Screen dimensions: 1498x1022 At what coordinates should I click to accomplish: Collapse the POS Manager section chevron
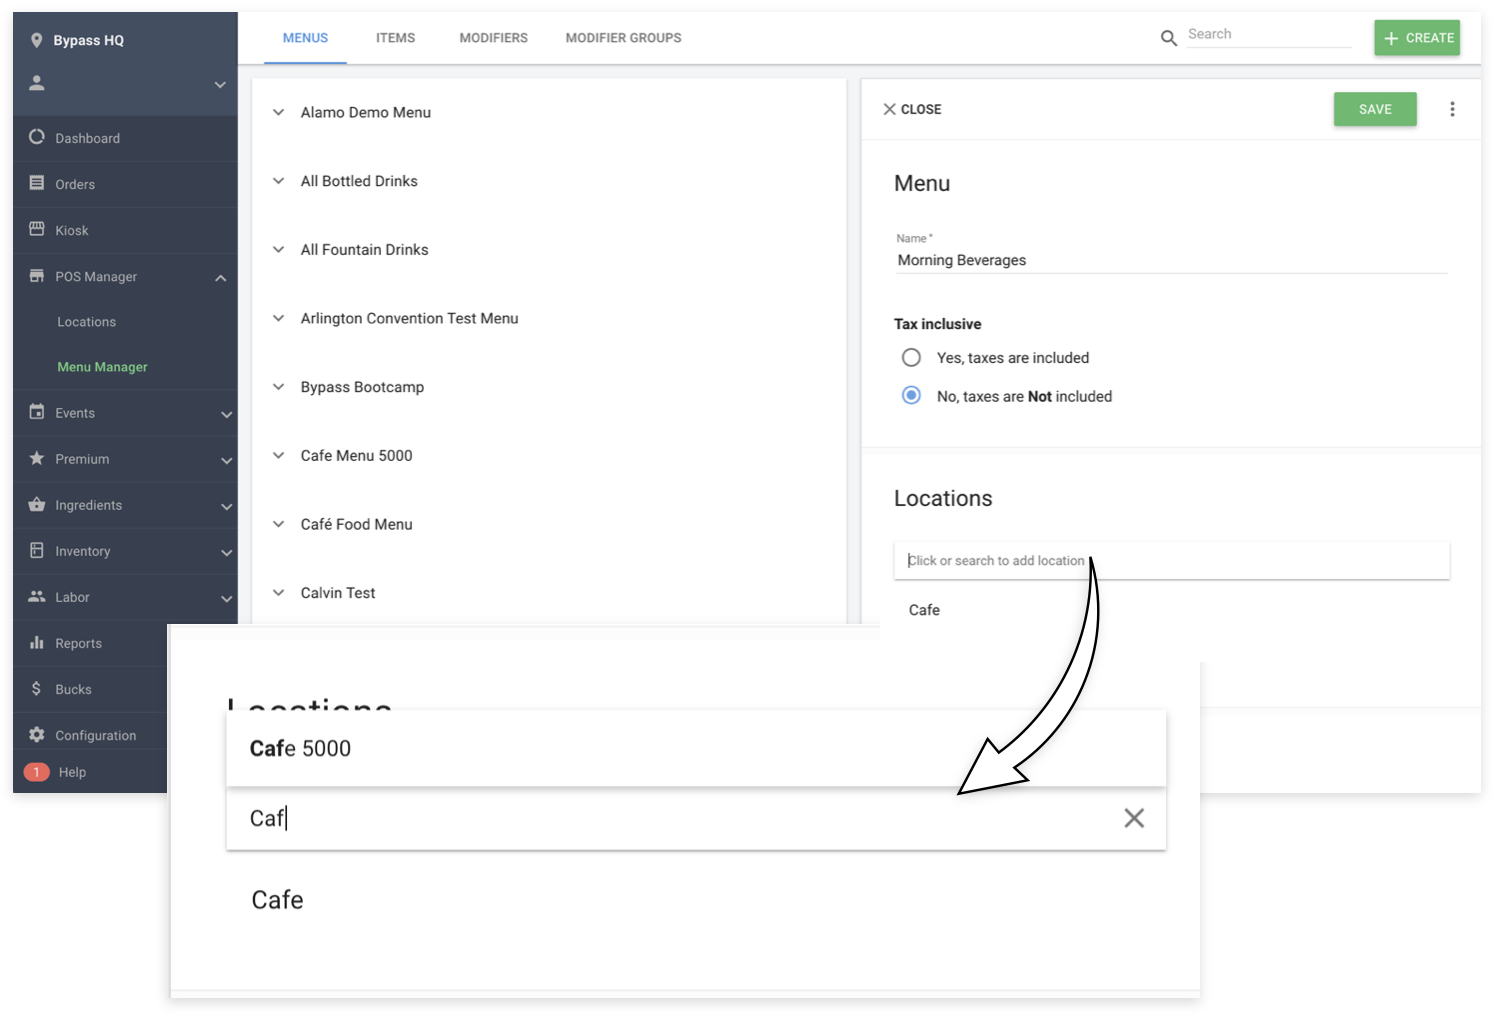coord(221,278)
